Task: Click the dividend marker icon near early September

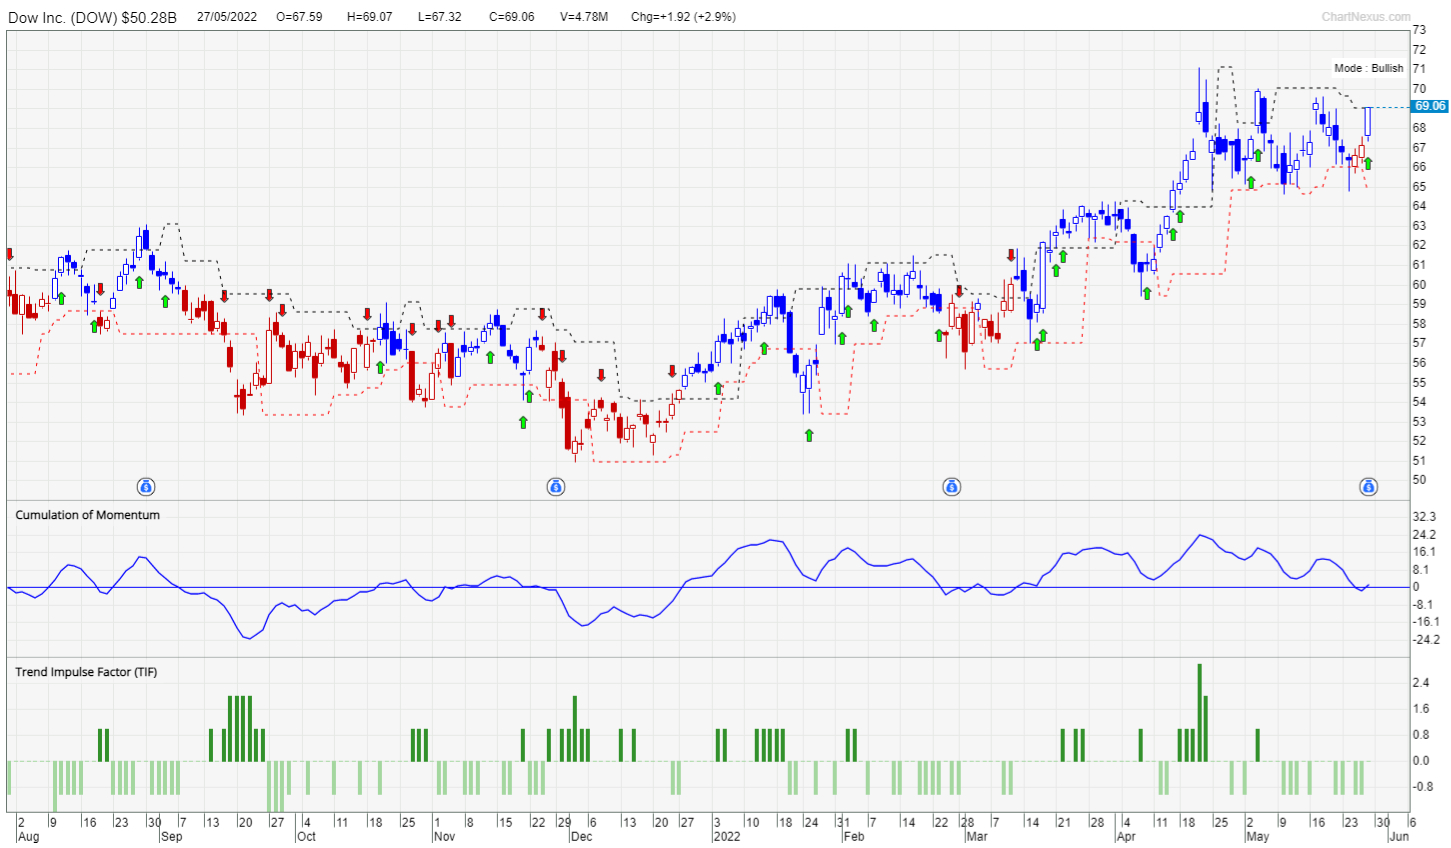Action: [x=146, y=487]
